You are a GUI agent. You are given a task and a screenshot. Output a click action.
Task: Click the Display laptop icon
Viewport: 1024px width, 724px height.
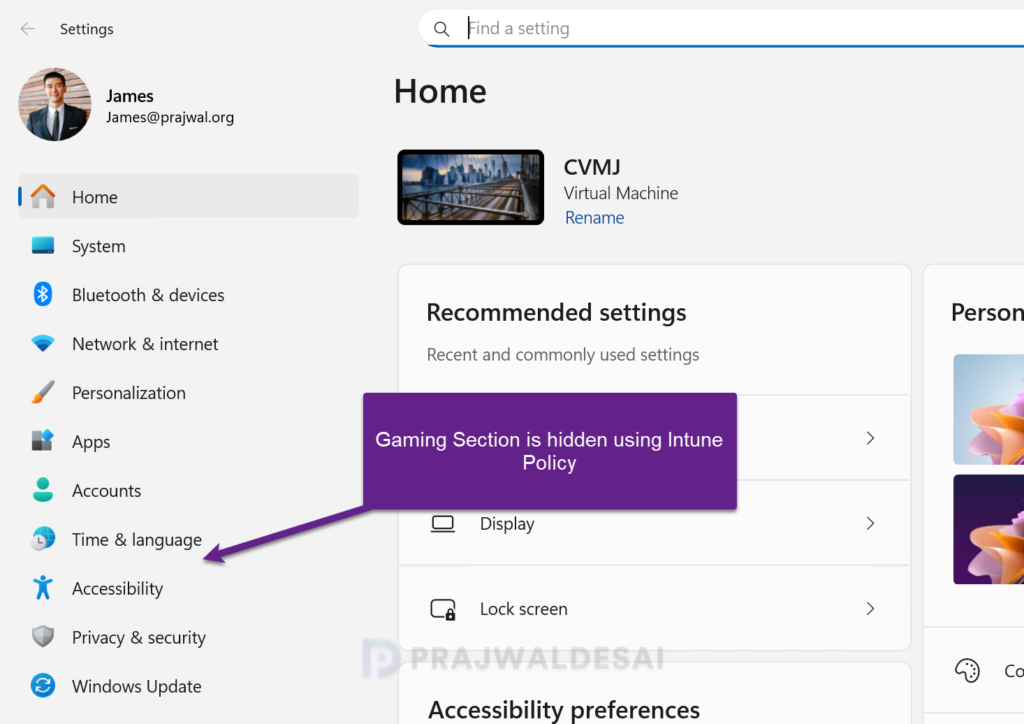(443, 524)
